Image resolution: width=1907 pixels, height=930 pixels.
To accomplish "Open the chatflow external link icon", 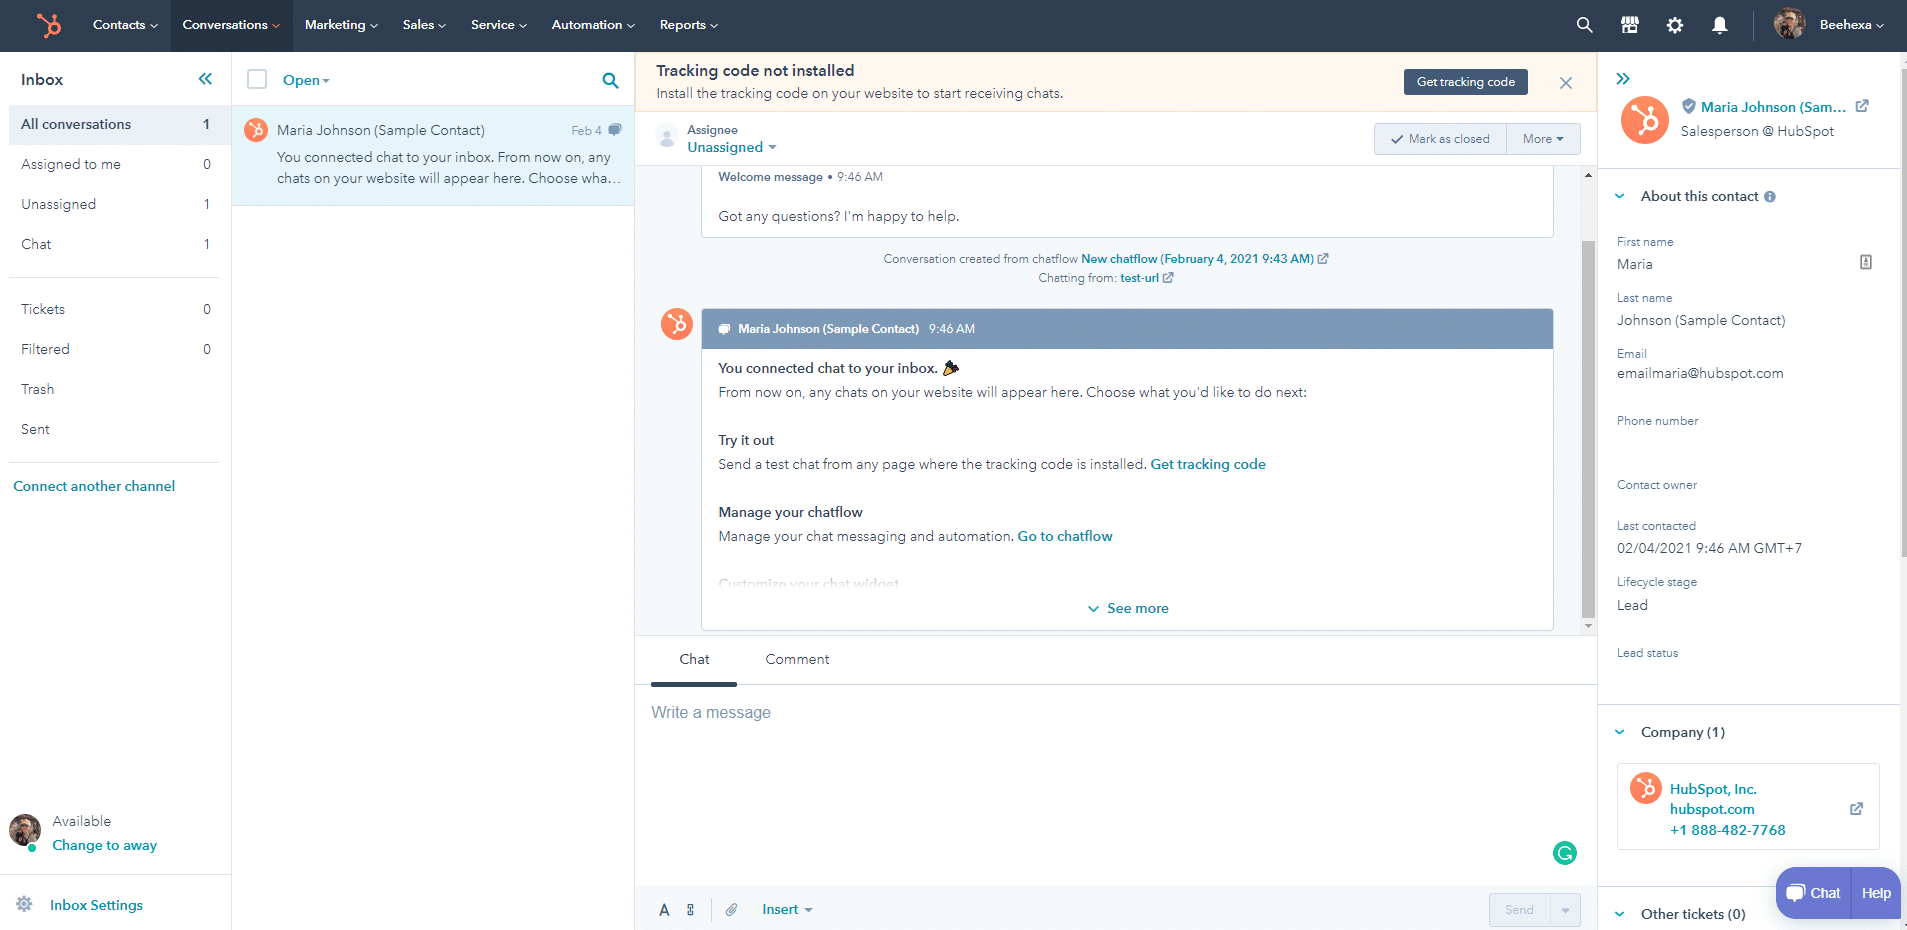I will point(1323,258).
